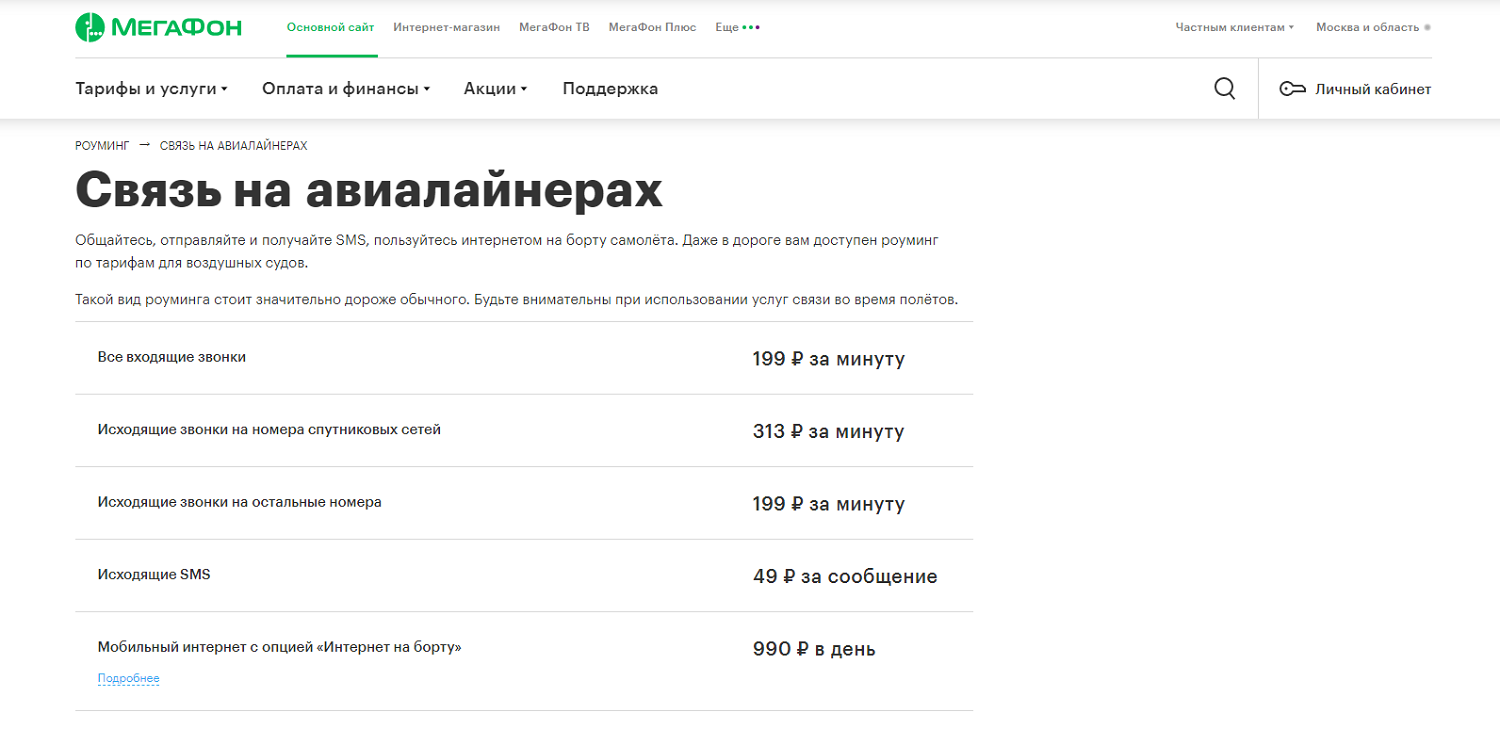Switch to МегаФон ТВ tab
The height and width of the screenshot is (729, 1500).
pyautogui.click(x=554, y=27)
